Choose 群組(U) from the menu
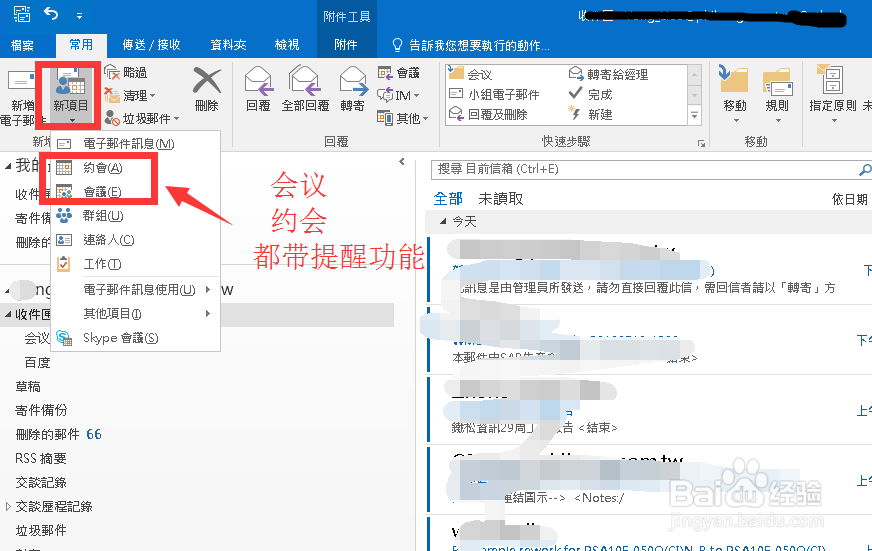872x551 pixels. [136, 216]
